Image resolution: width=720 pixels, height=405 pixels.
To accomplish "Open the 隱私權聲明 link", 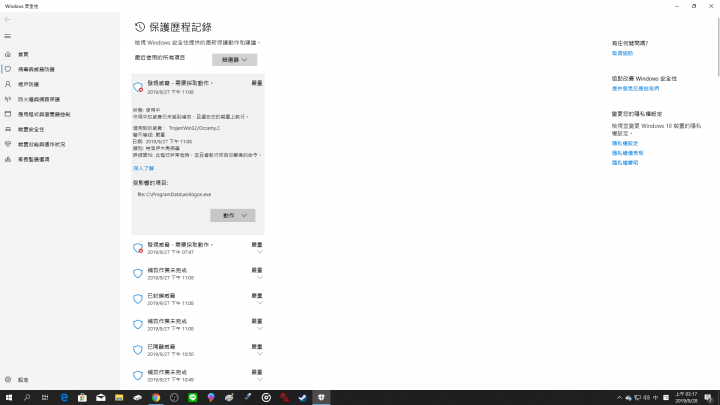I will coord(624,163).
